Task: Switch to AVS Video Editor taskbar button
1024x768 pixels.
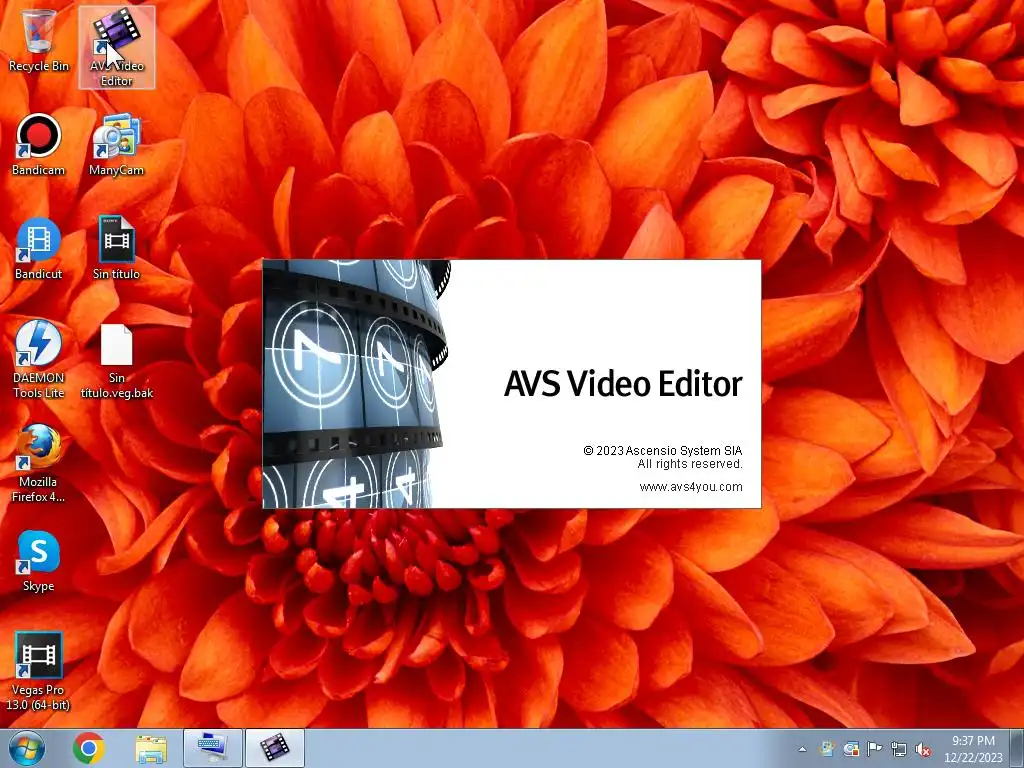Action: (275, 748)
